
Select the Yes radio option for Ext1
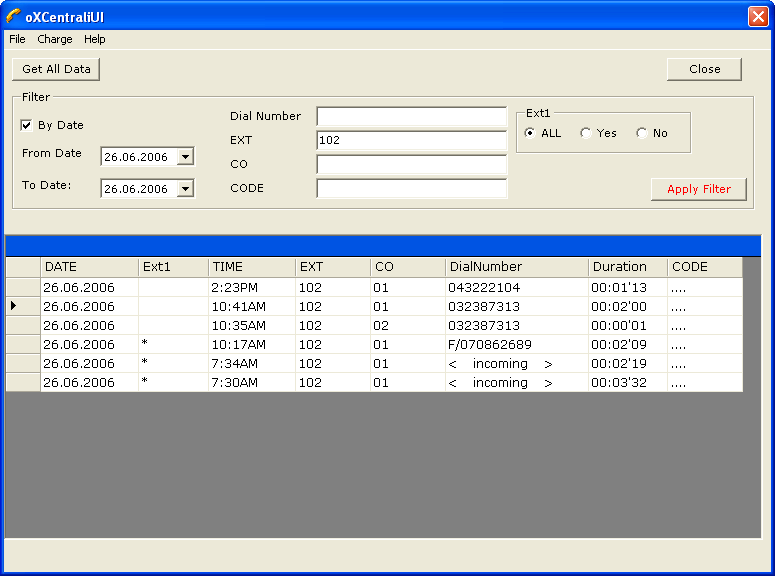586,133
